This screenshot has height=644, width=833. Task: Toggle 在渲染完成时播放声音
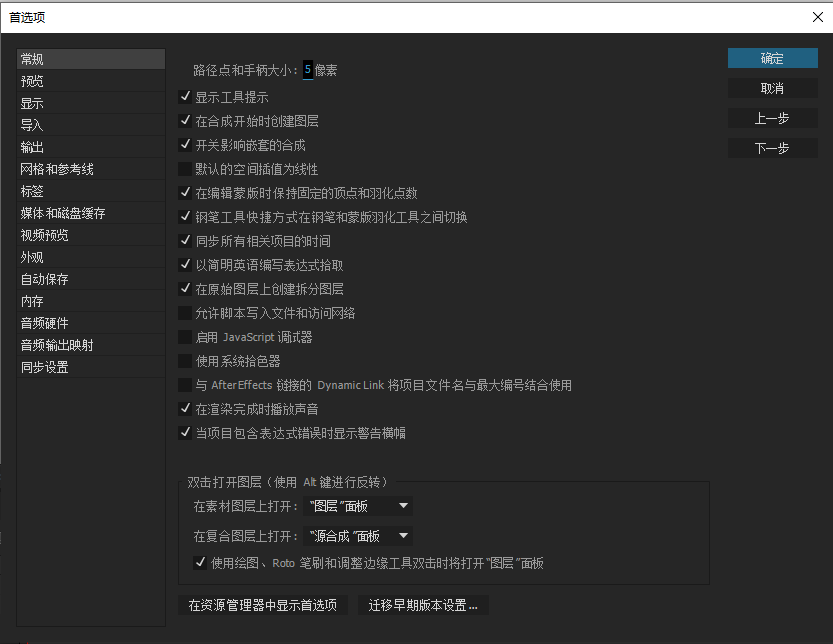[185, 409]
